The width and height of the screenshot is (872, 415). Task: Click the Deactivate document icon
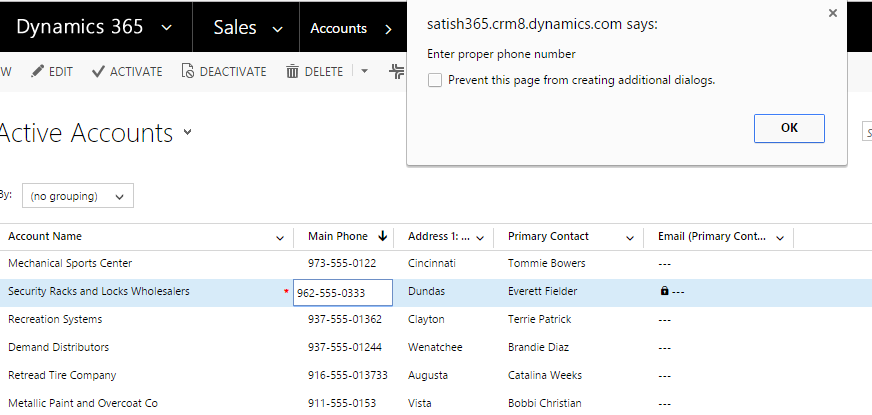(187, 72)
